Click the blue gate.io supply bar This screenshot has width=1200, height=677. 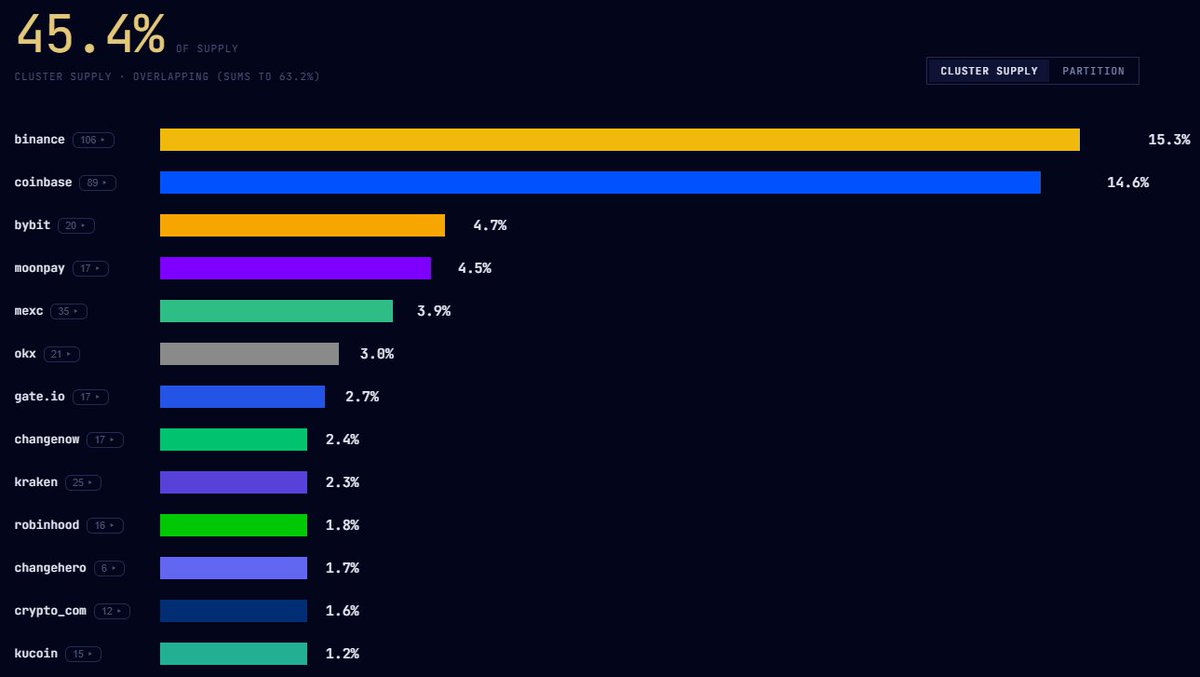[x=242, y=397]
